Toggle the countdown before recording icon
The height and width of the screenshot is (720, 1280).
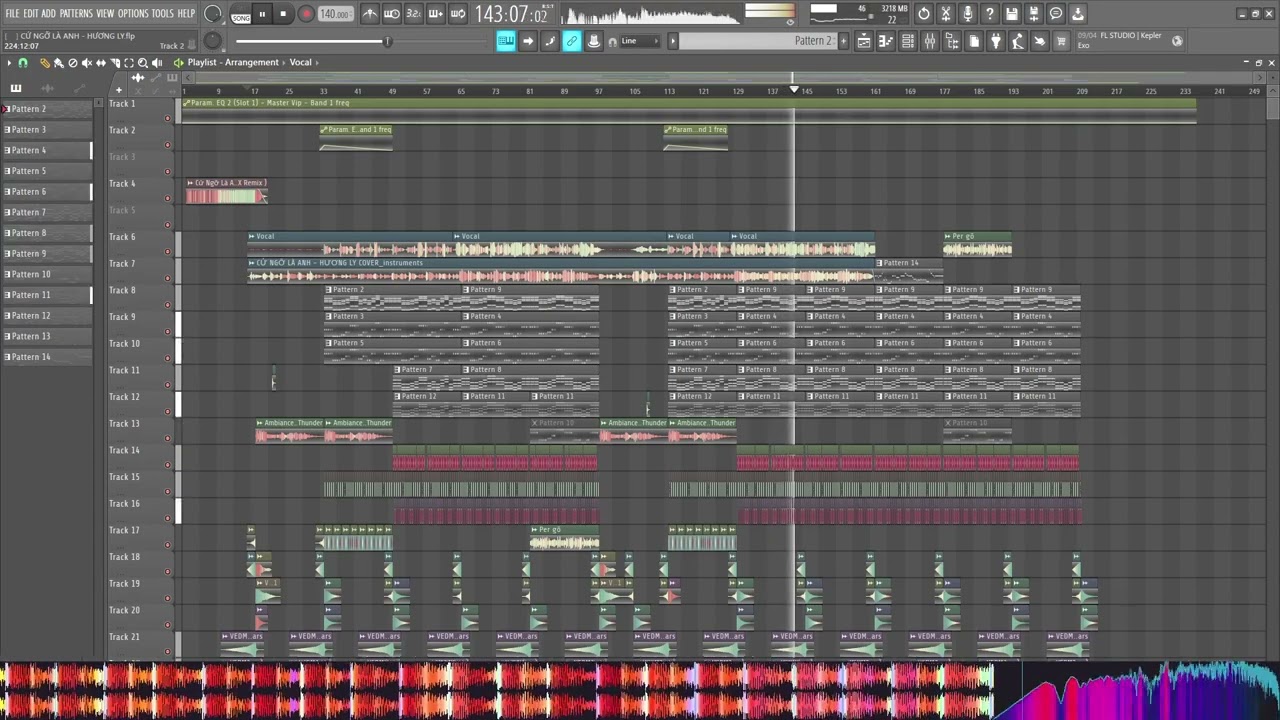click(414, 14)
